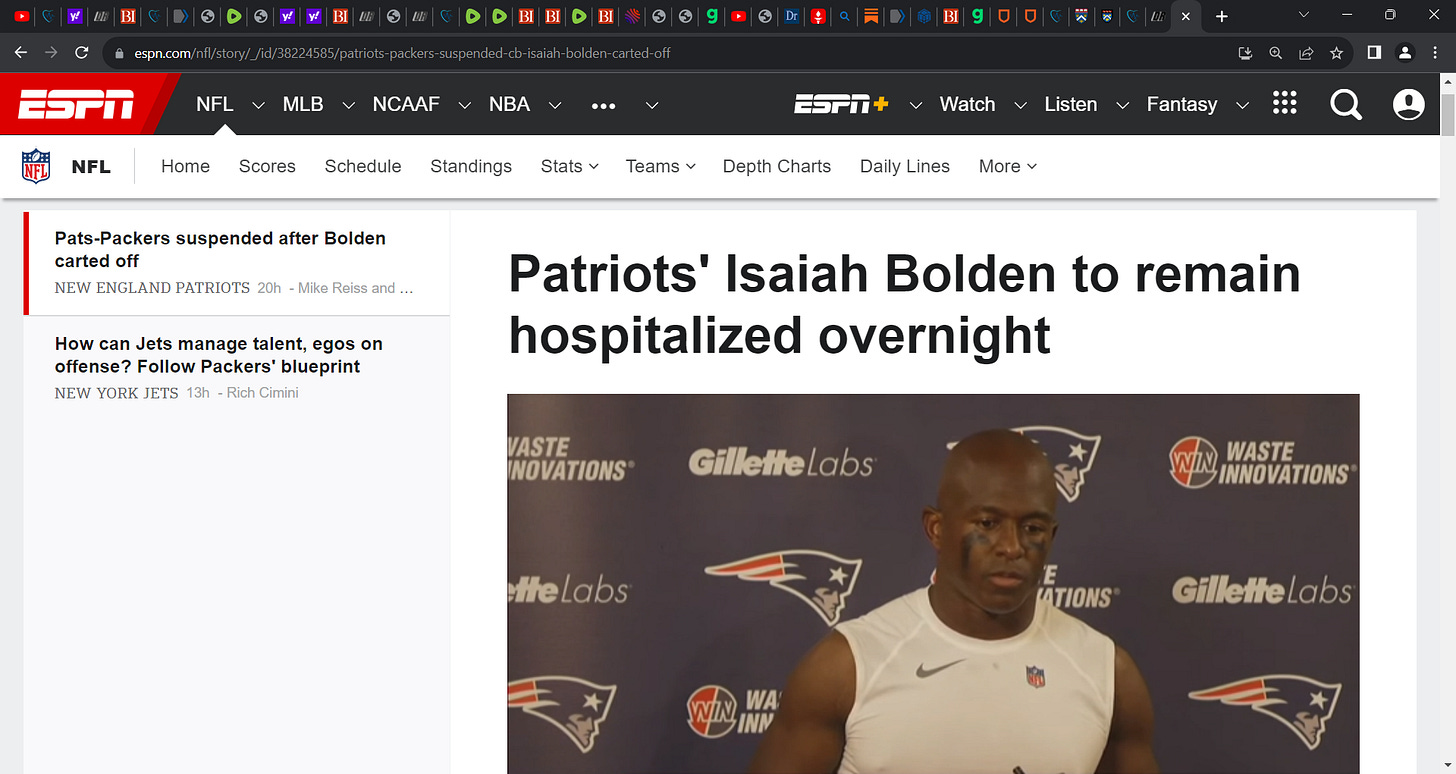Open the ••• more sports menu item
This screenshot has height=774, width=1456.
pos(604,105)
